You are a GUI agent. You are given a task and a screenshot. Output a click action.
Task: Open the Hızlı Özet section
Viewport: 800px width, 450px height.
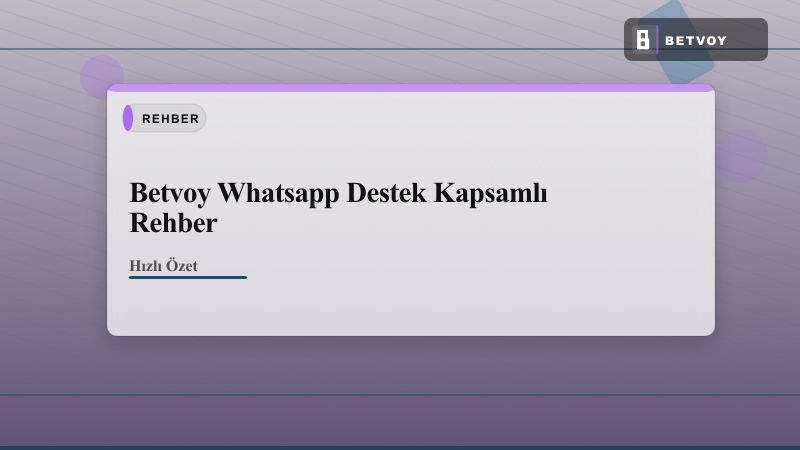coord(163,266)
